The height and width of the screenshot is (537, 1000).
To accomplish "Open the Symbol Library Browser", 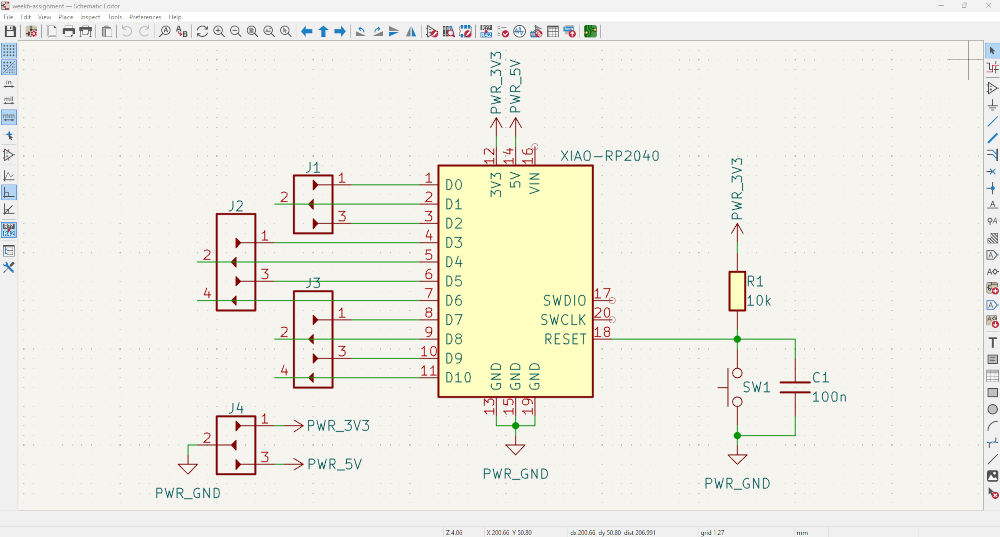I will tap(448, 31).
